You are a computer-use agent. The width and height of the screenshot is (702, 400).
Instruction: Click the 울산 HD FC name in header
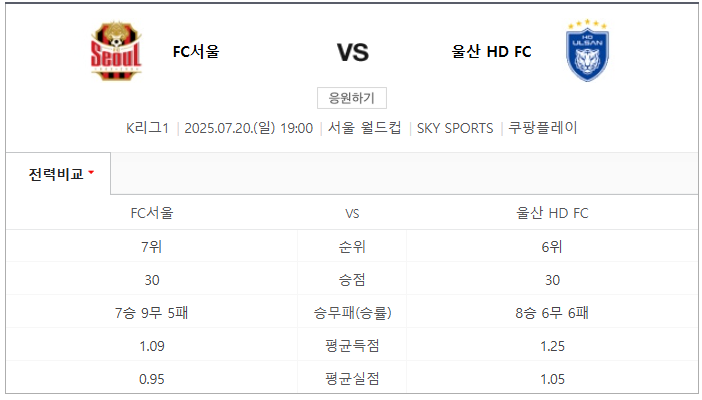tap(491, 52)
